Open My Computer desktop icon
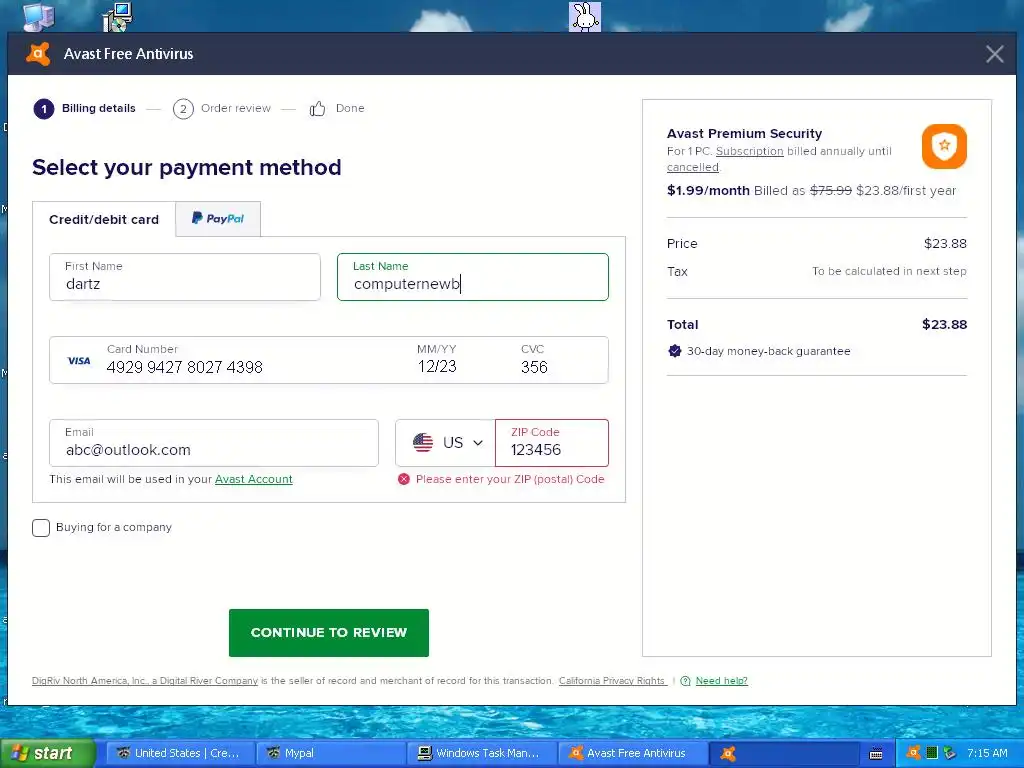 click(x=39, y=16)
